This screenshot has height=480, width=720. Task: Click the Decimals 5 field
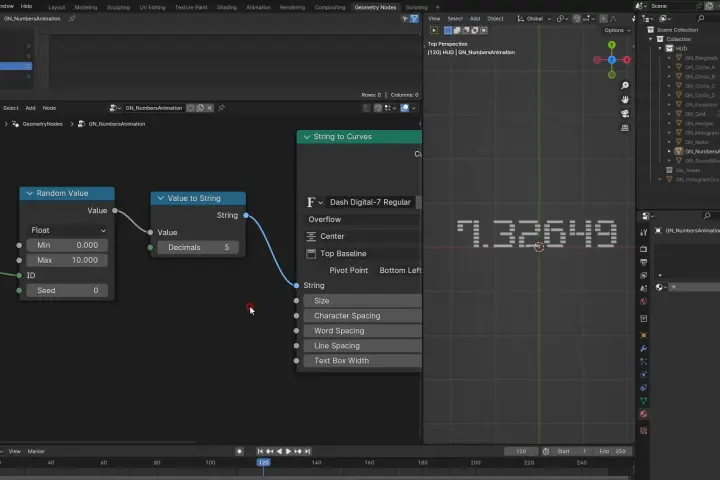(198, 248)
